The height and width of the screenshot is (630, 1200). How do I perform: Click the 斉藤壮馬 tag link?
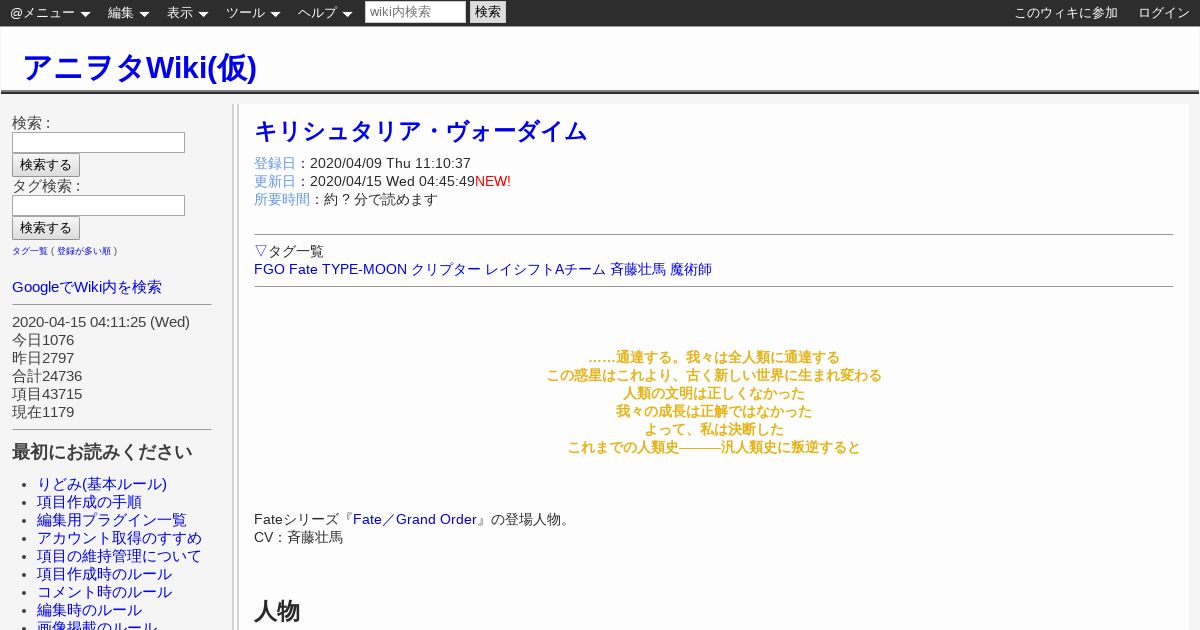click(638, 269)
